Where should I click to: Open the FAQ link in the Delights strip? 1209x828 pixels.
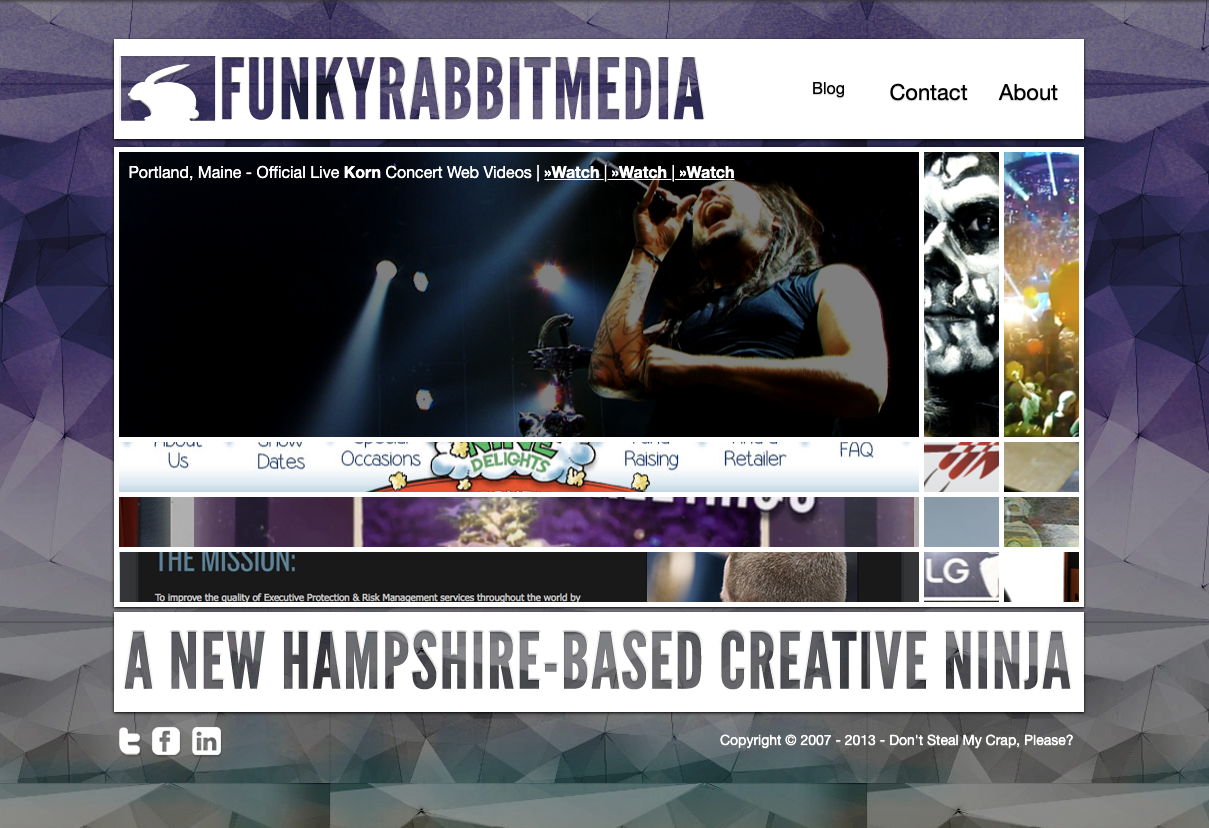coord(855,451)
